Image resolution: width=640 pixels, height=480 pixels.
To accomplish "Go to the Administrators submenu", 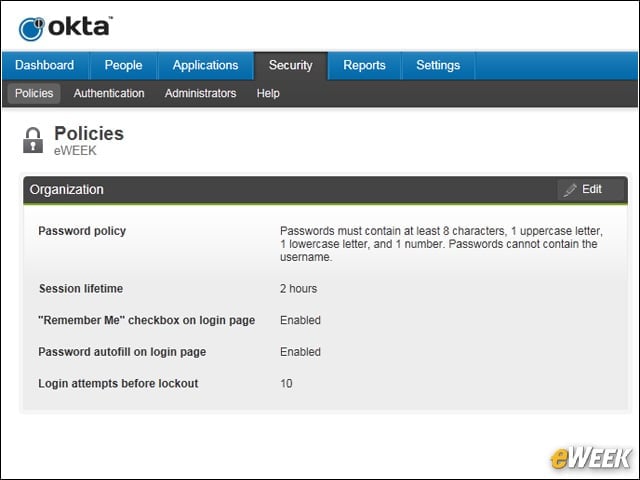I will (x=200, y=93).
